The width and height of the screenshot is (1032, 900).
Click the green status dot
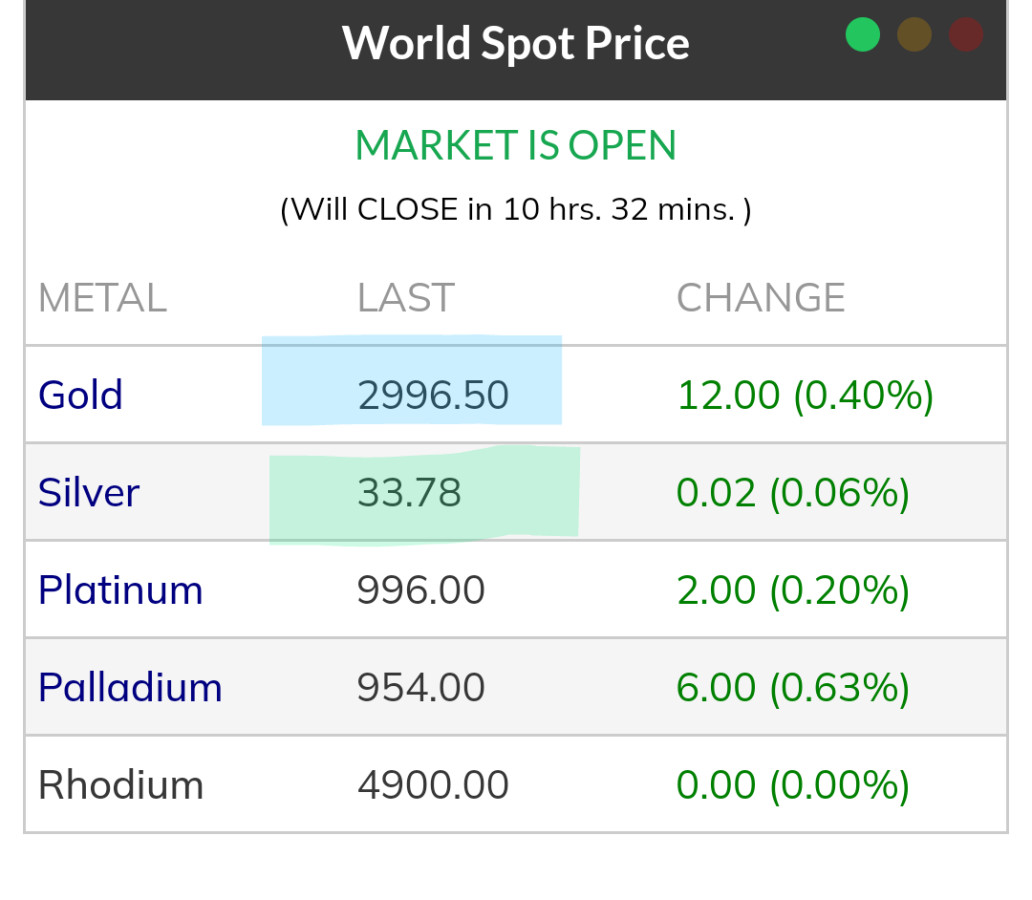(862, 35)
